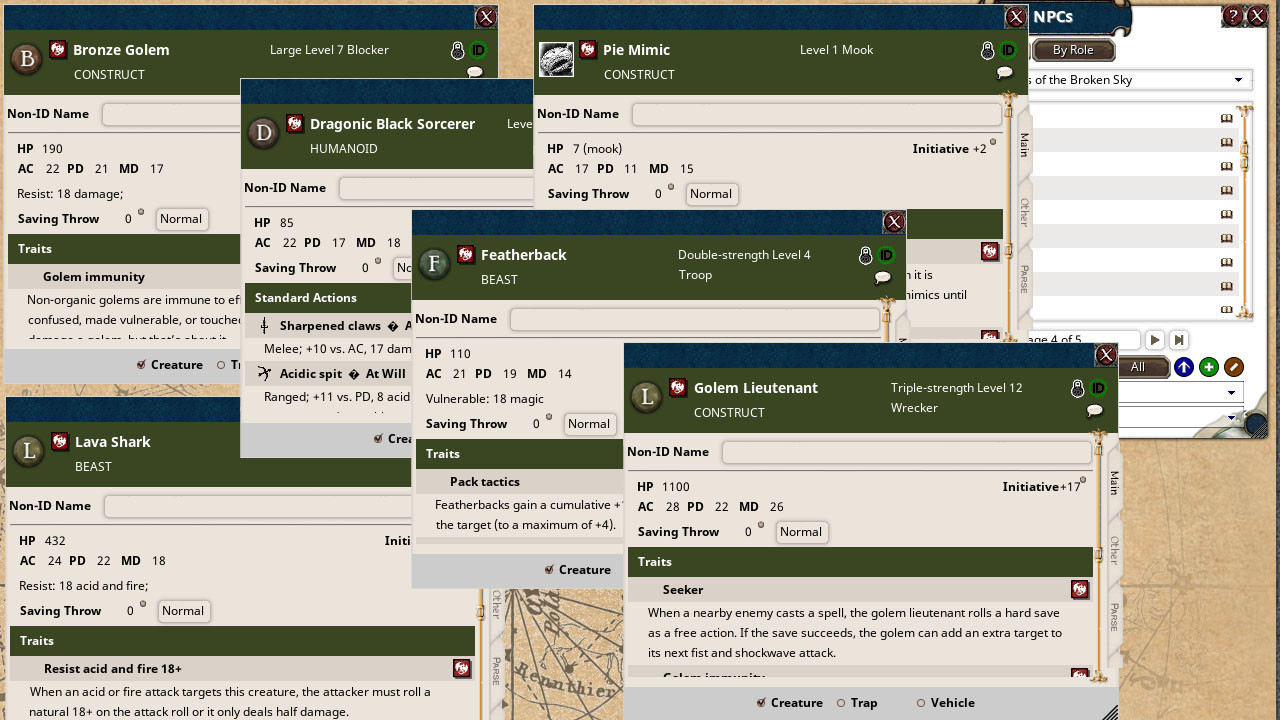
Task: Open the 'of the Broken Sky' module dropdown
Action: (x=1240, y=79)
